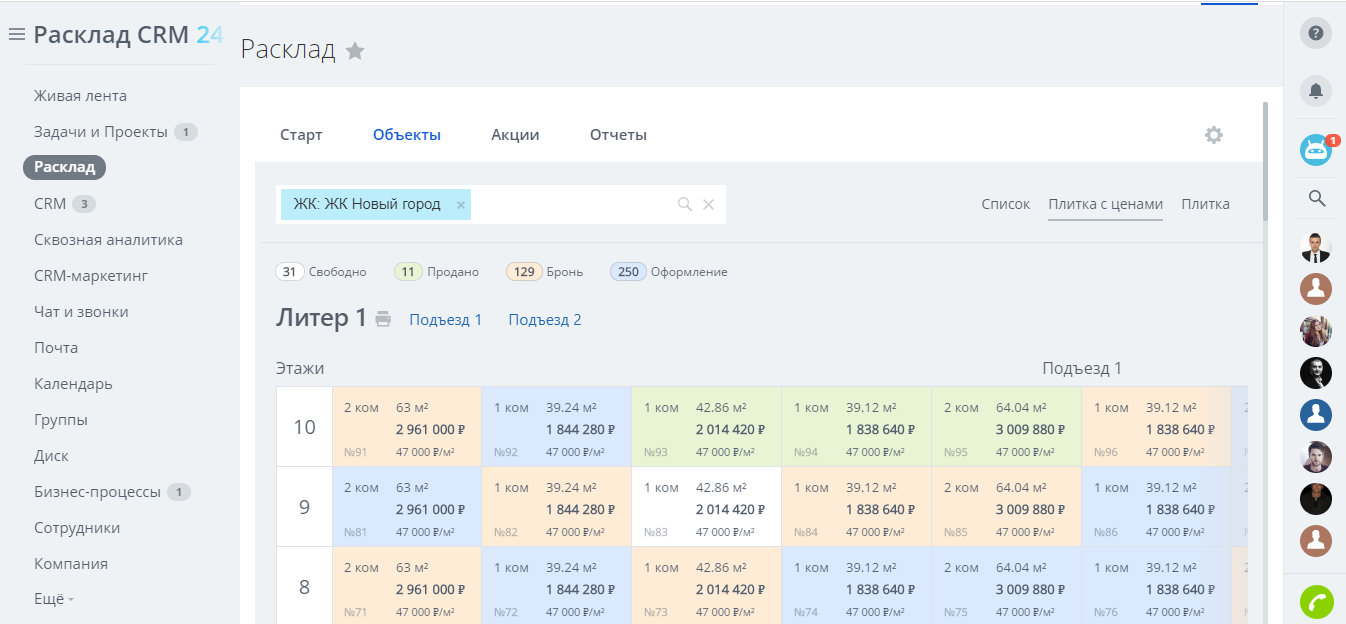This screenshot has width=1346, height=624.
Task: Click floor number 10 row header
Action: pyautogui.click(x=305, y=427)
